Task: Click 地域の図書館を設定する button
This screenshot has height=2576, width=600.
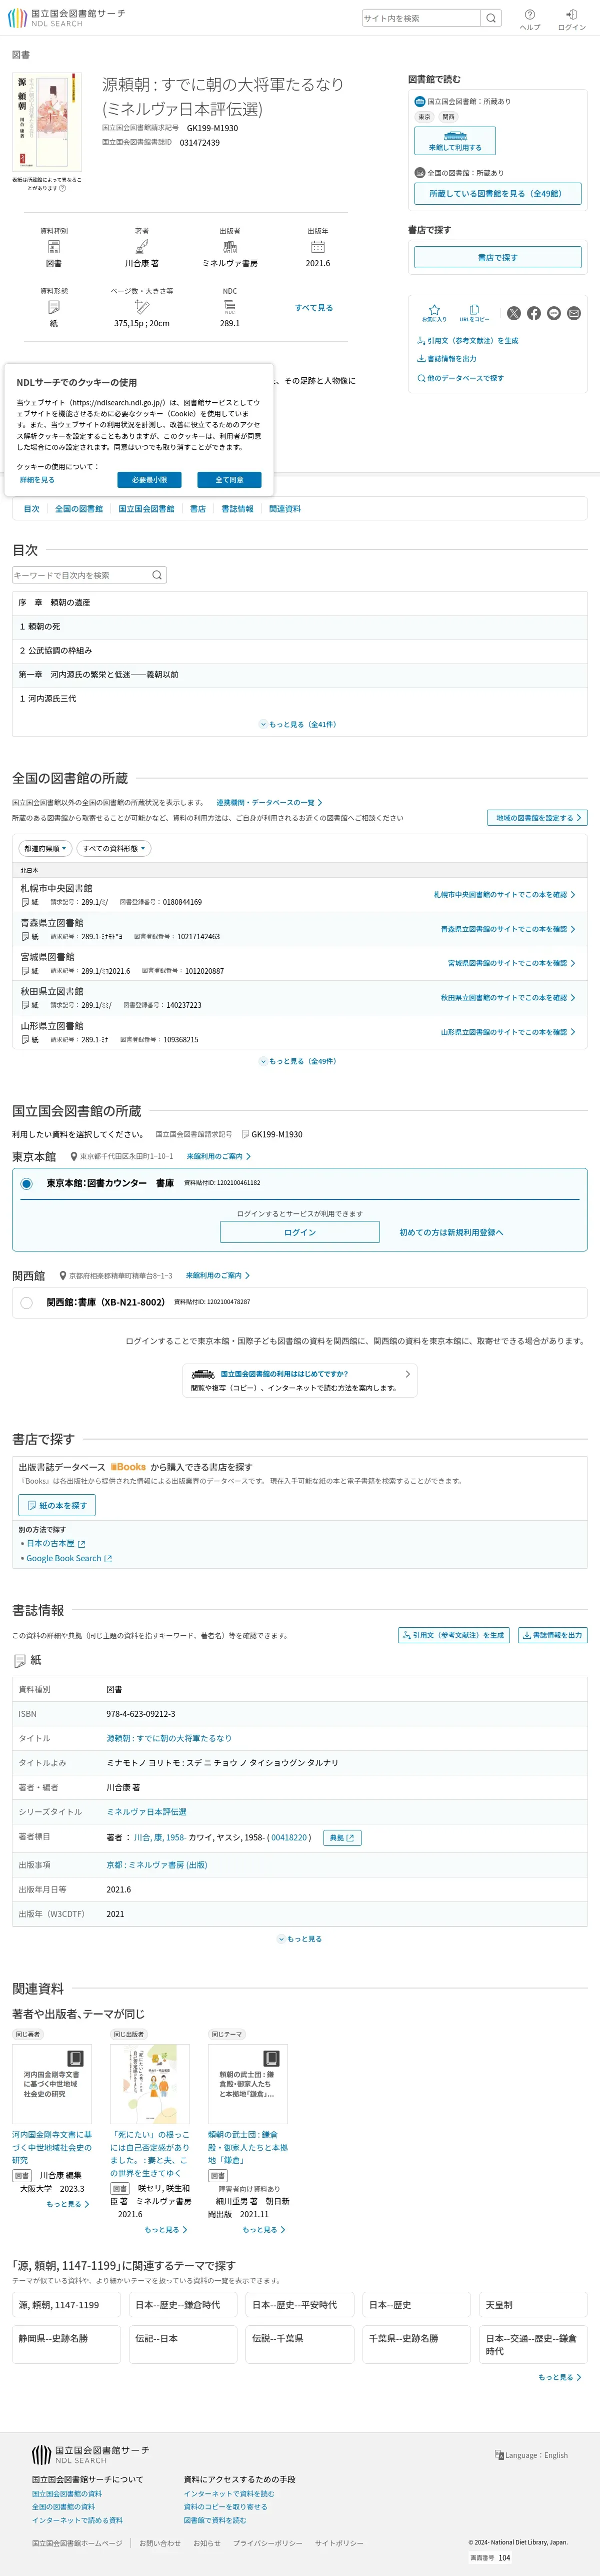Action: click(x=537, y=818)
